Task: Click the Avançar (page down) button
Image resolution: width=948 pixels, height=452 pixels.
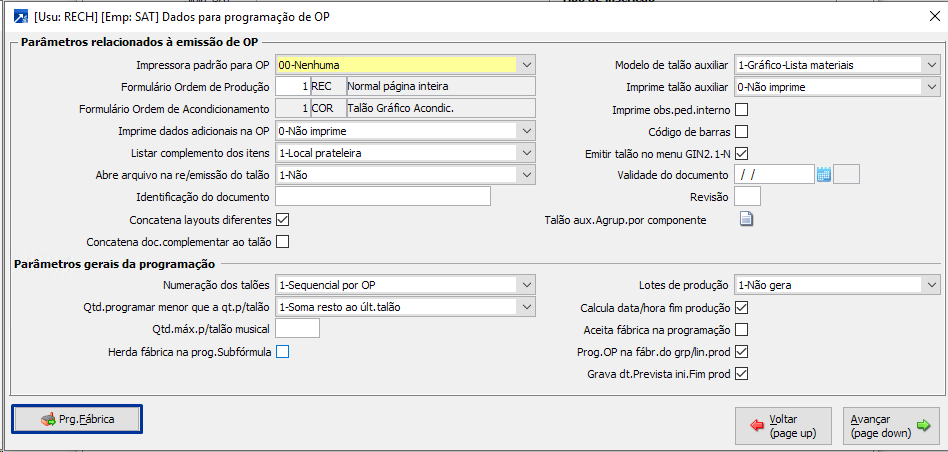Action: pyautogui.click(x=891, y=426)
